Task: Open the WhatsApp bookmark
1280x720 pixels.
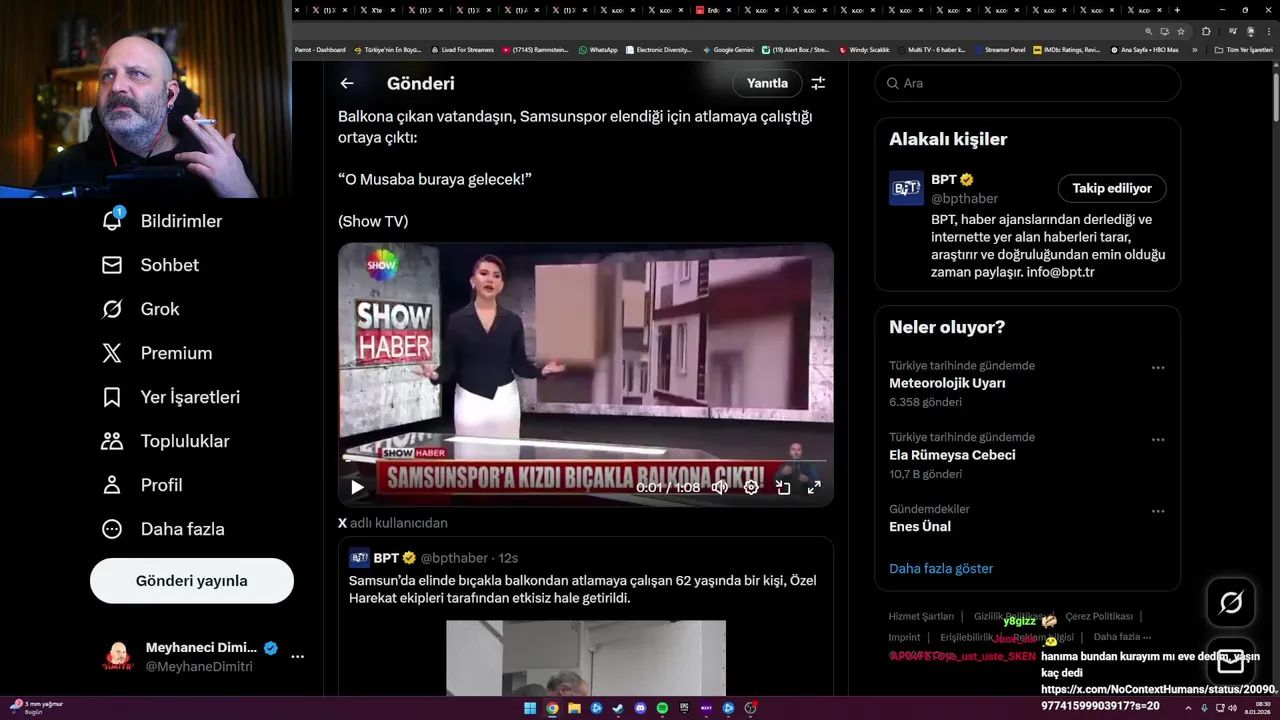Action: click(x=598, y=50)
